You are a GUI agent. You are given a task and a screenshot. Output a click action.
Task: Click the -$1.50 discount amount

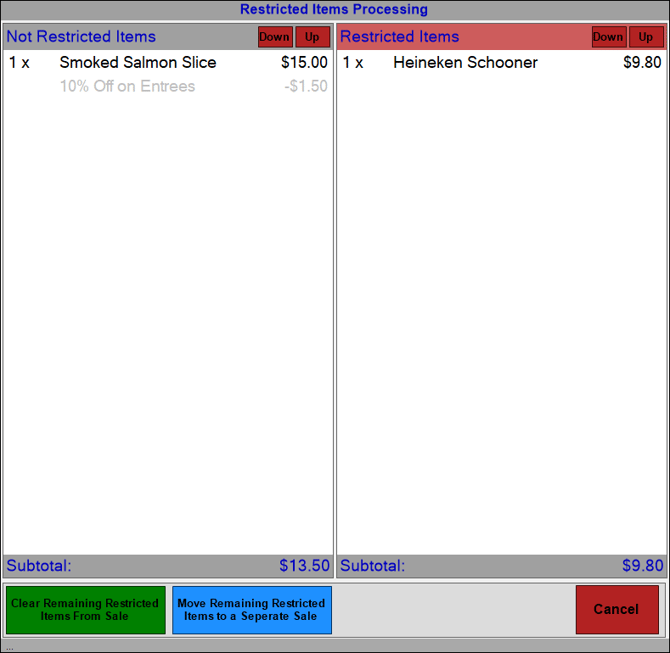306,86
